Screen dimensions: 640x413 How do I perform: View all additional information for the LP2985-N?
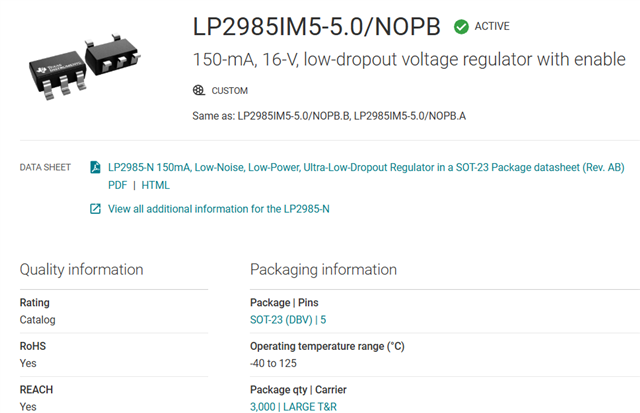(x=218, y=209)
